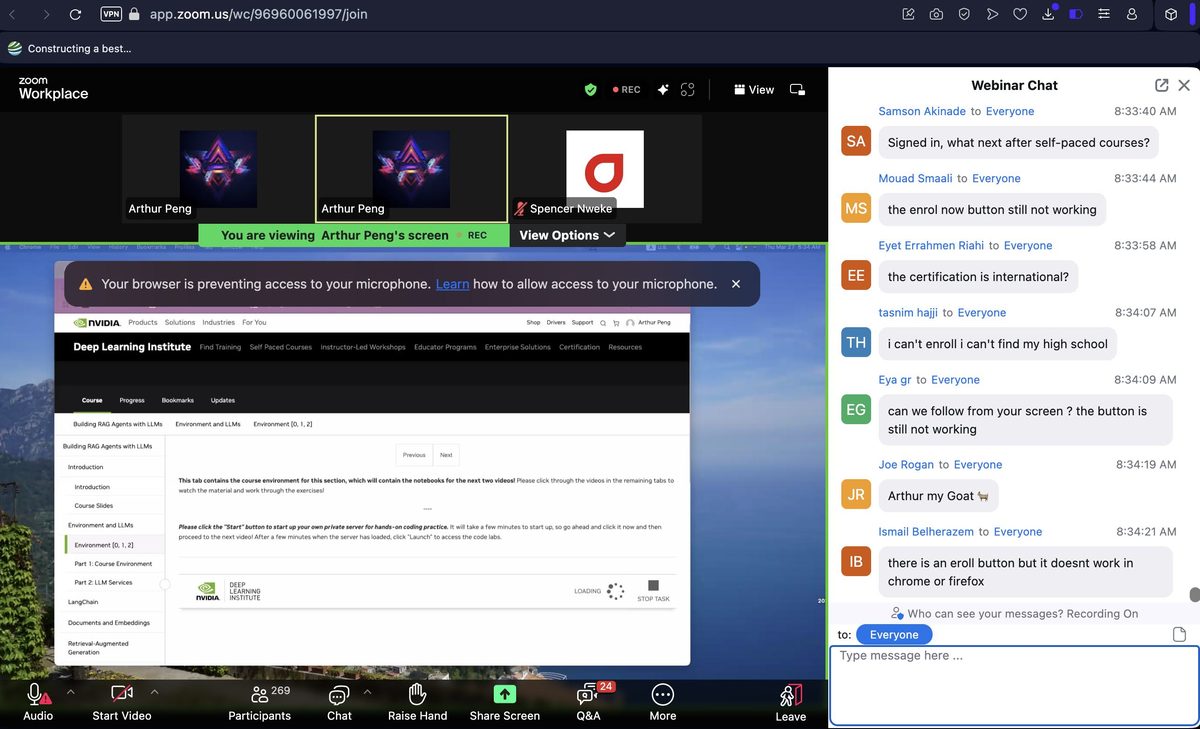Open the Q&A panel
The height and width of the screenshot is (729, 1200).
588,701
